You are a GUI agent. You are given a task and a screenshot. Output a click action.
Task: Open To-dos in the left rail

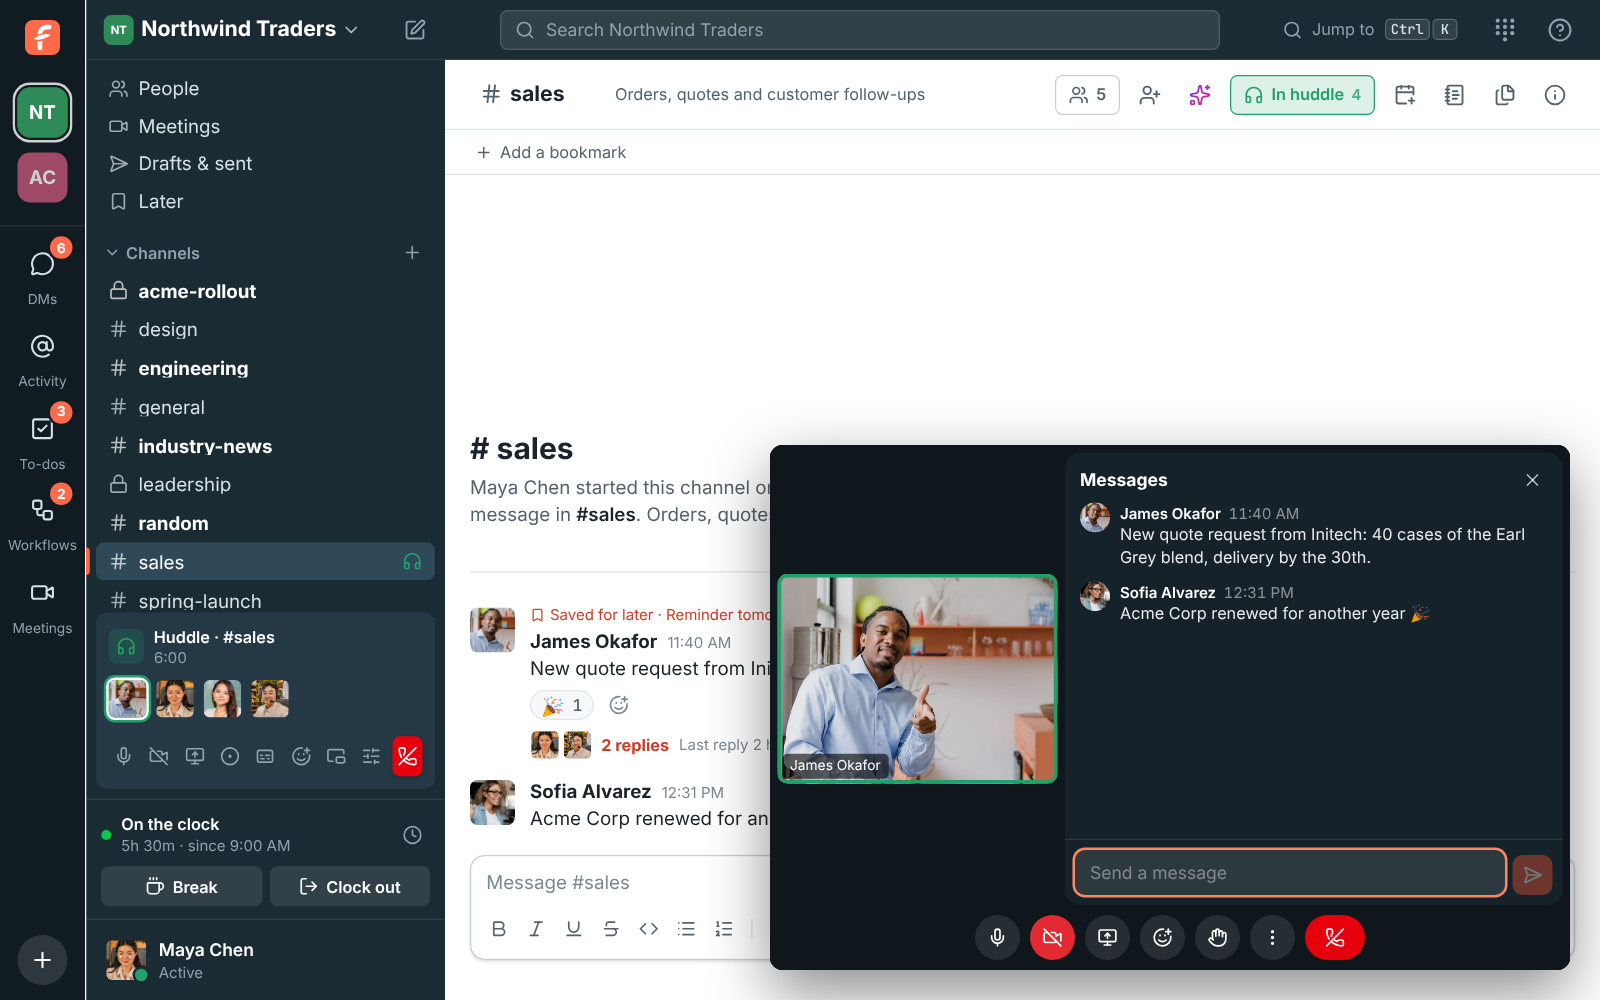[x=42, y=440]
